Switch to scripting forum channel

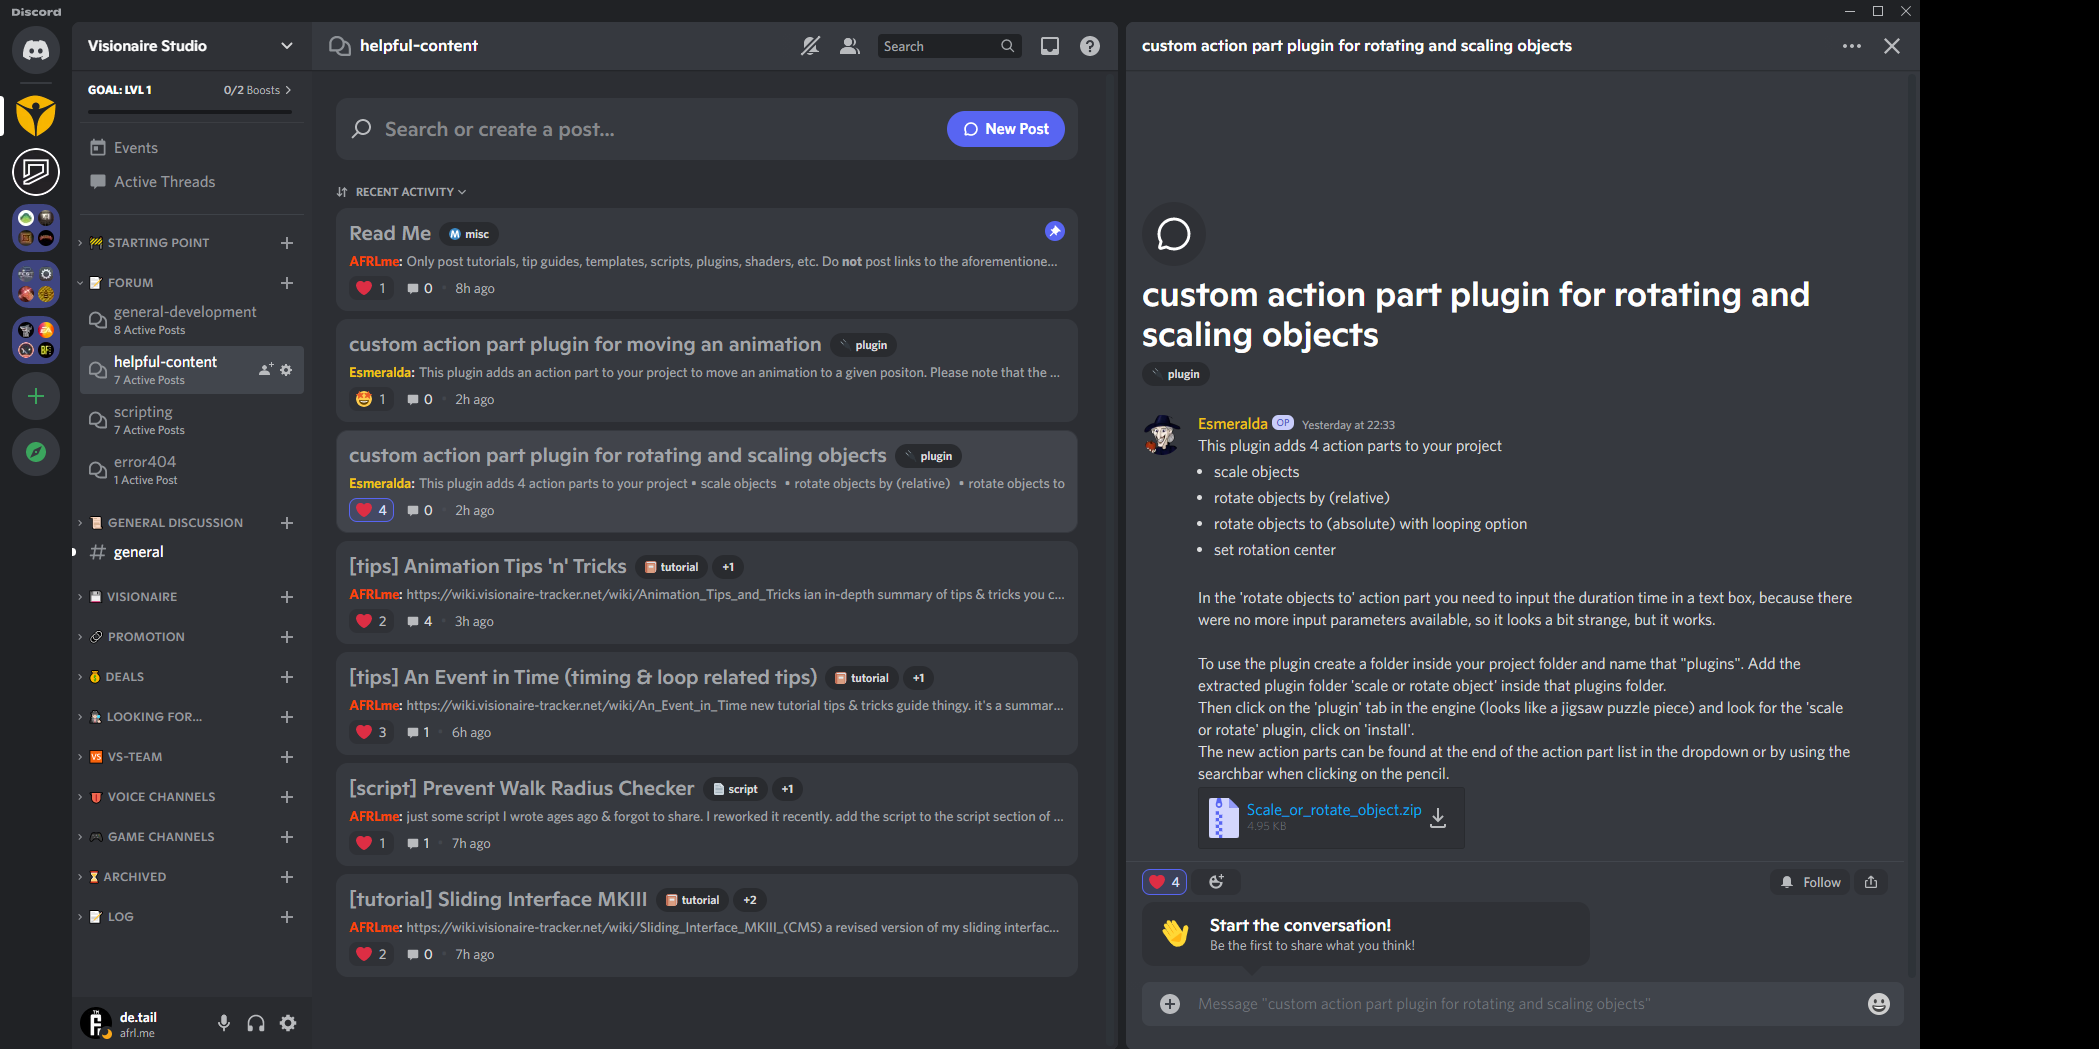pyautogui.click(x=192, y=420)
